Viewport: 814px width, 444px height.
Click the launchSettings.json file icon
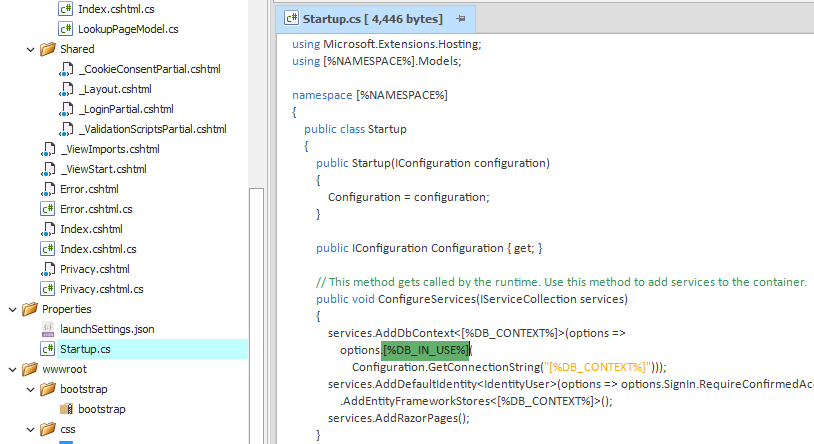(47, 329)
